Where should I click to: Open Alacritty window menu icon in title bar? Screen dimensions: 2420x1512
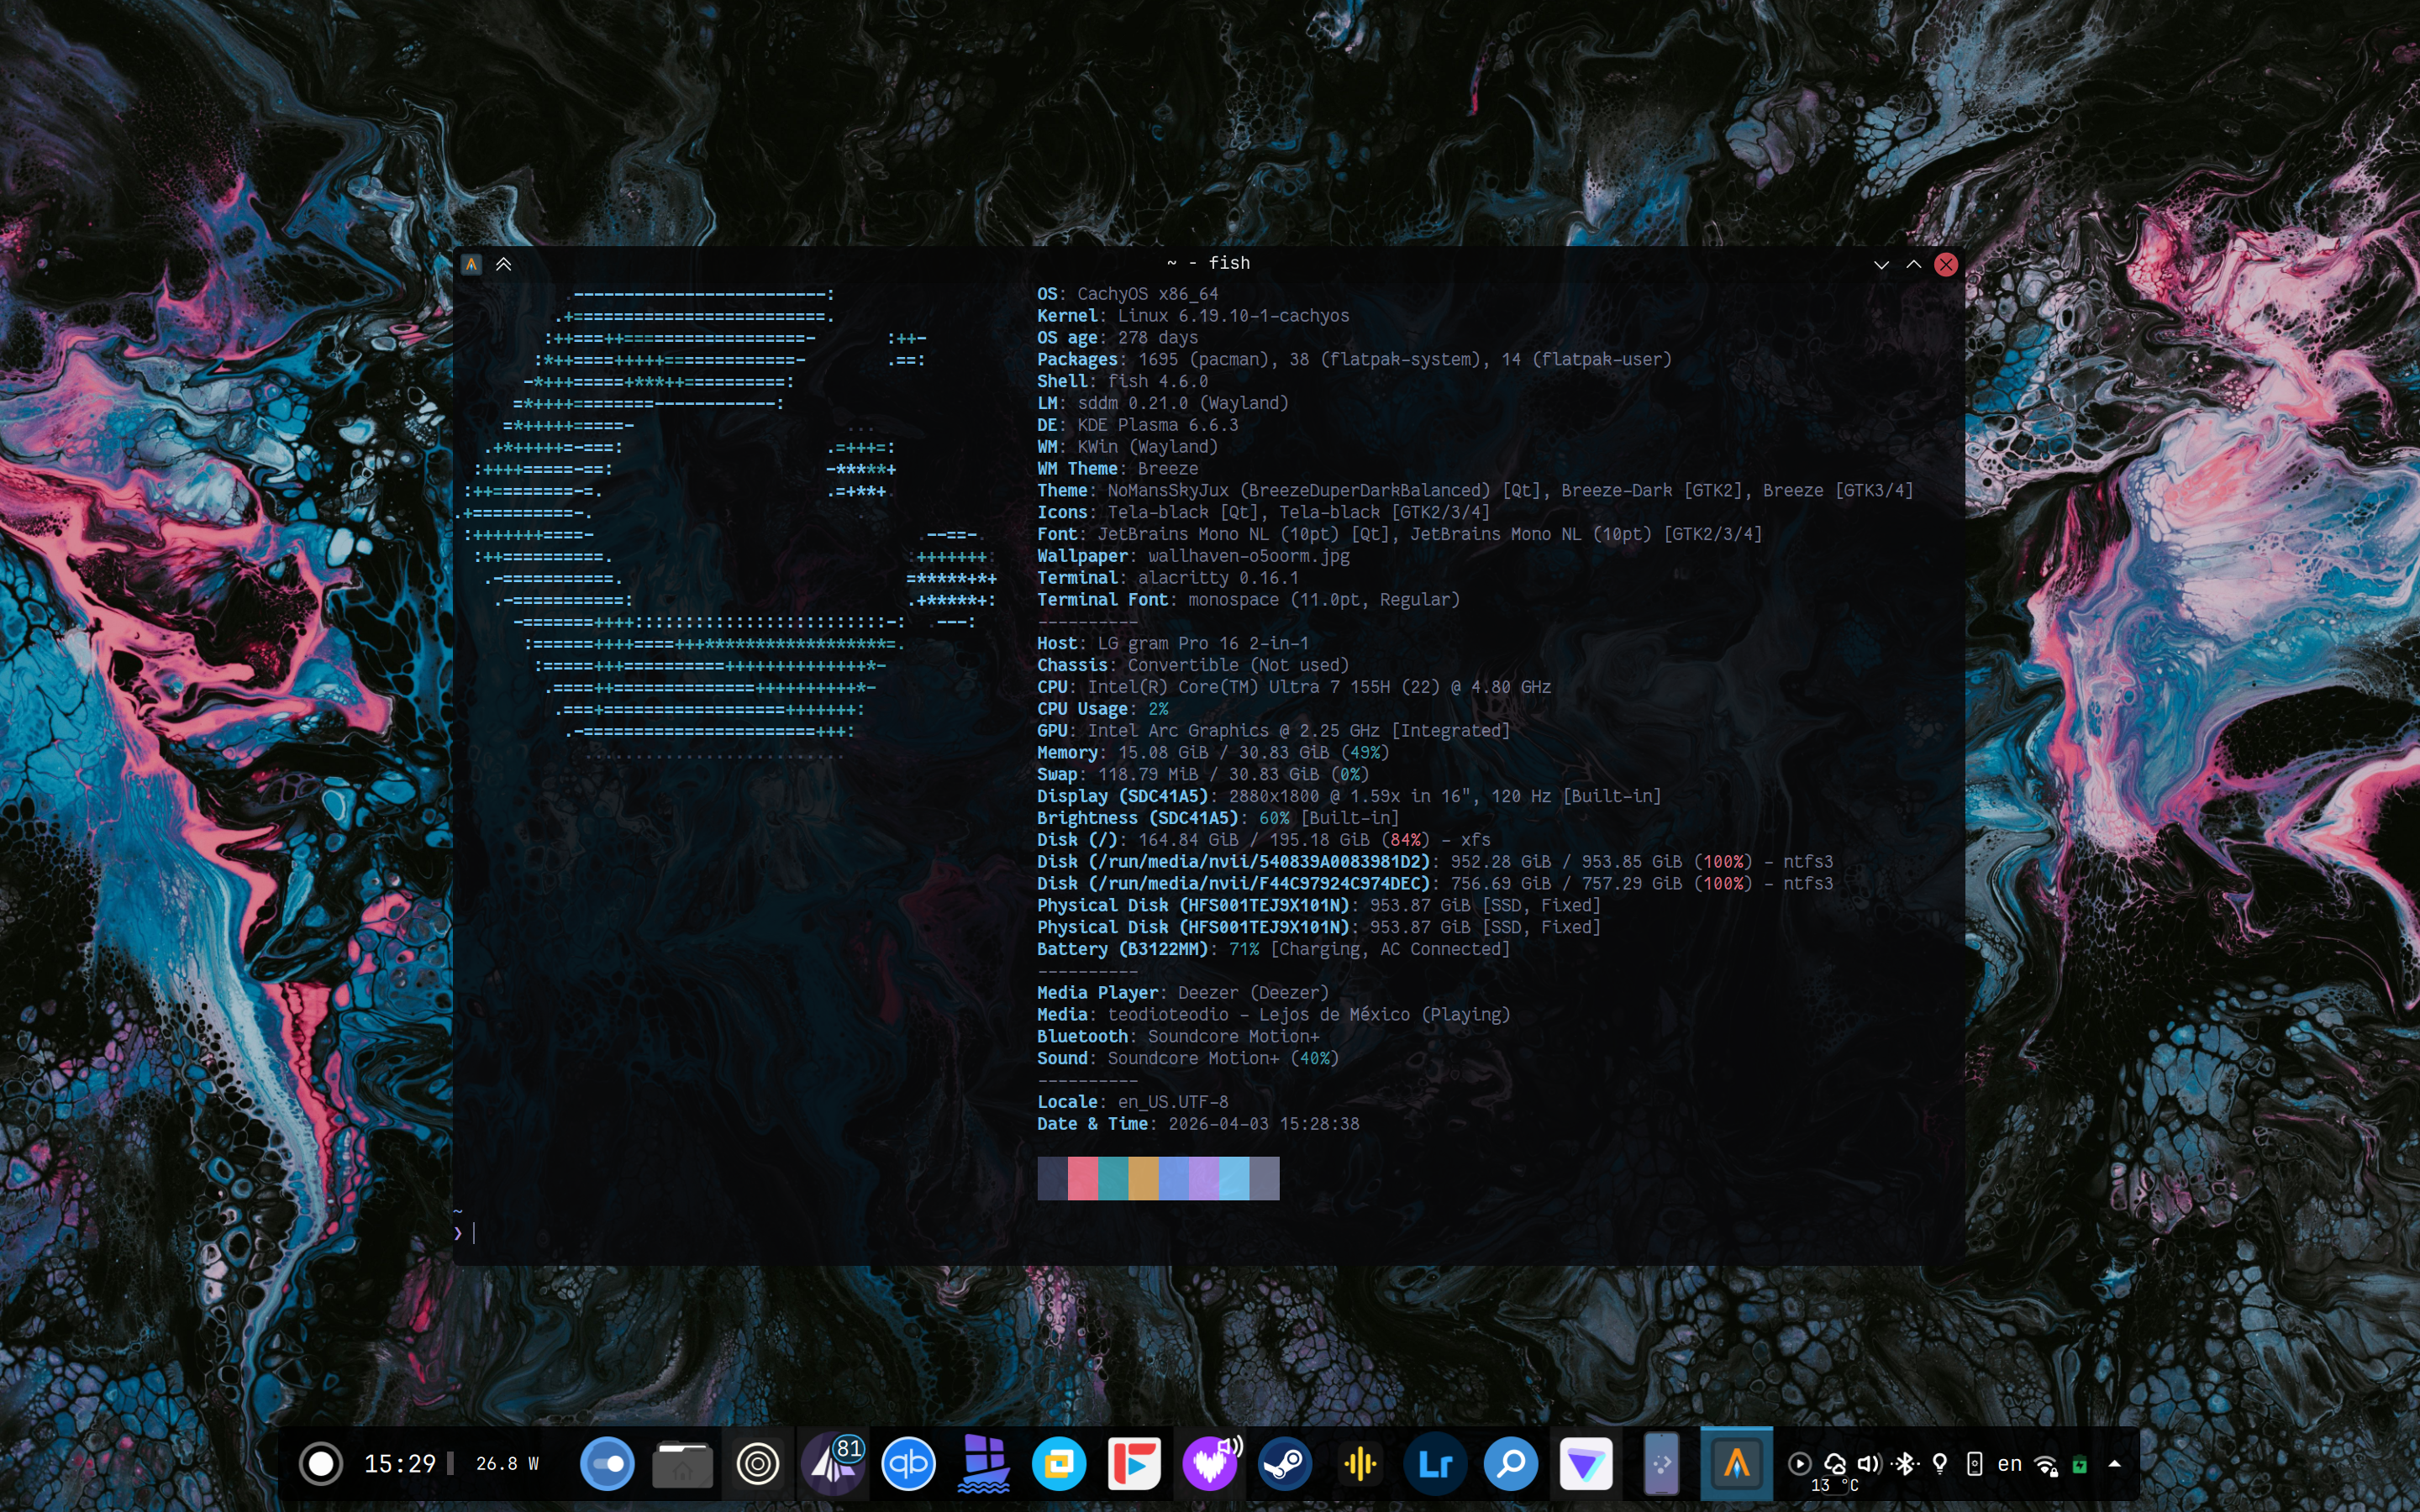472,264
